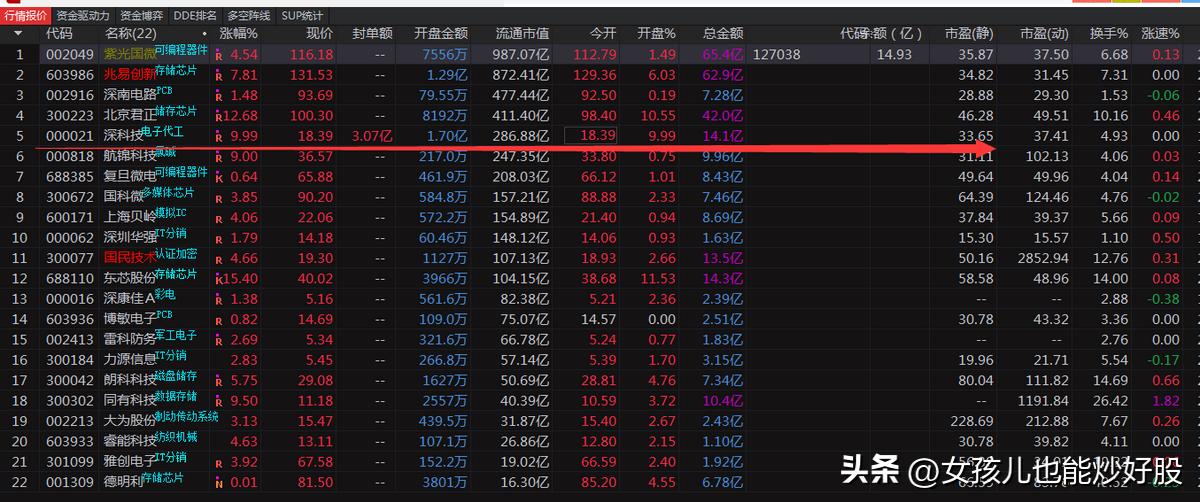Click the R marker on 深南电路 row
This screenshot has width=1200, height=502.
pyautogui.click(x=219, y=96)
